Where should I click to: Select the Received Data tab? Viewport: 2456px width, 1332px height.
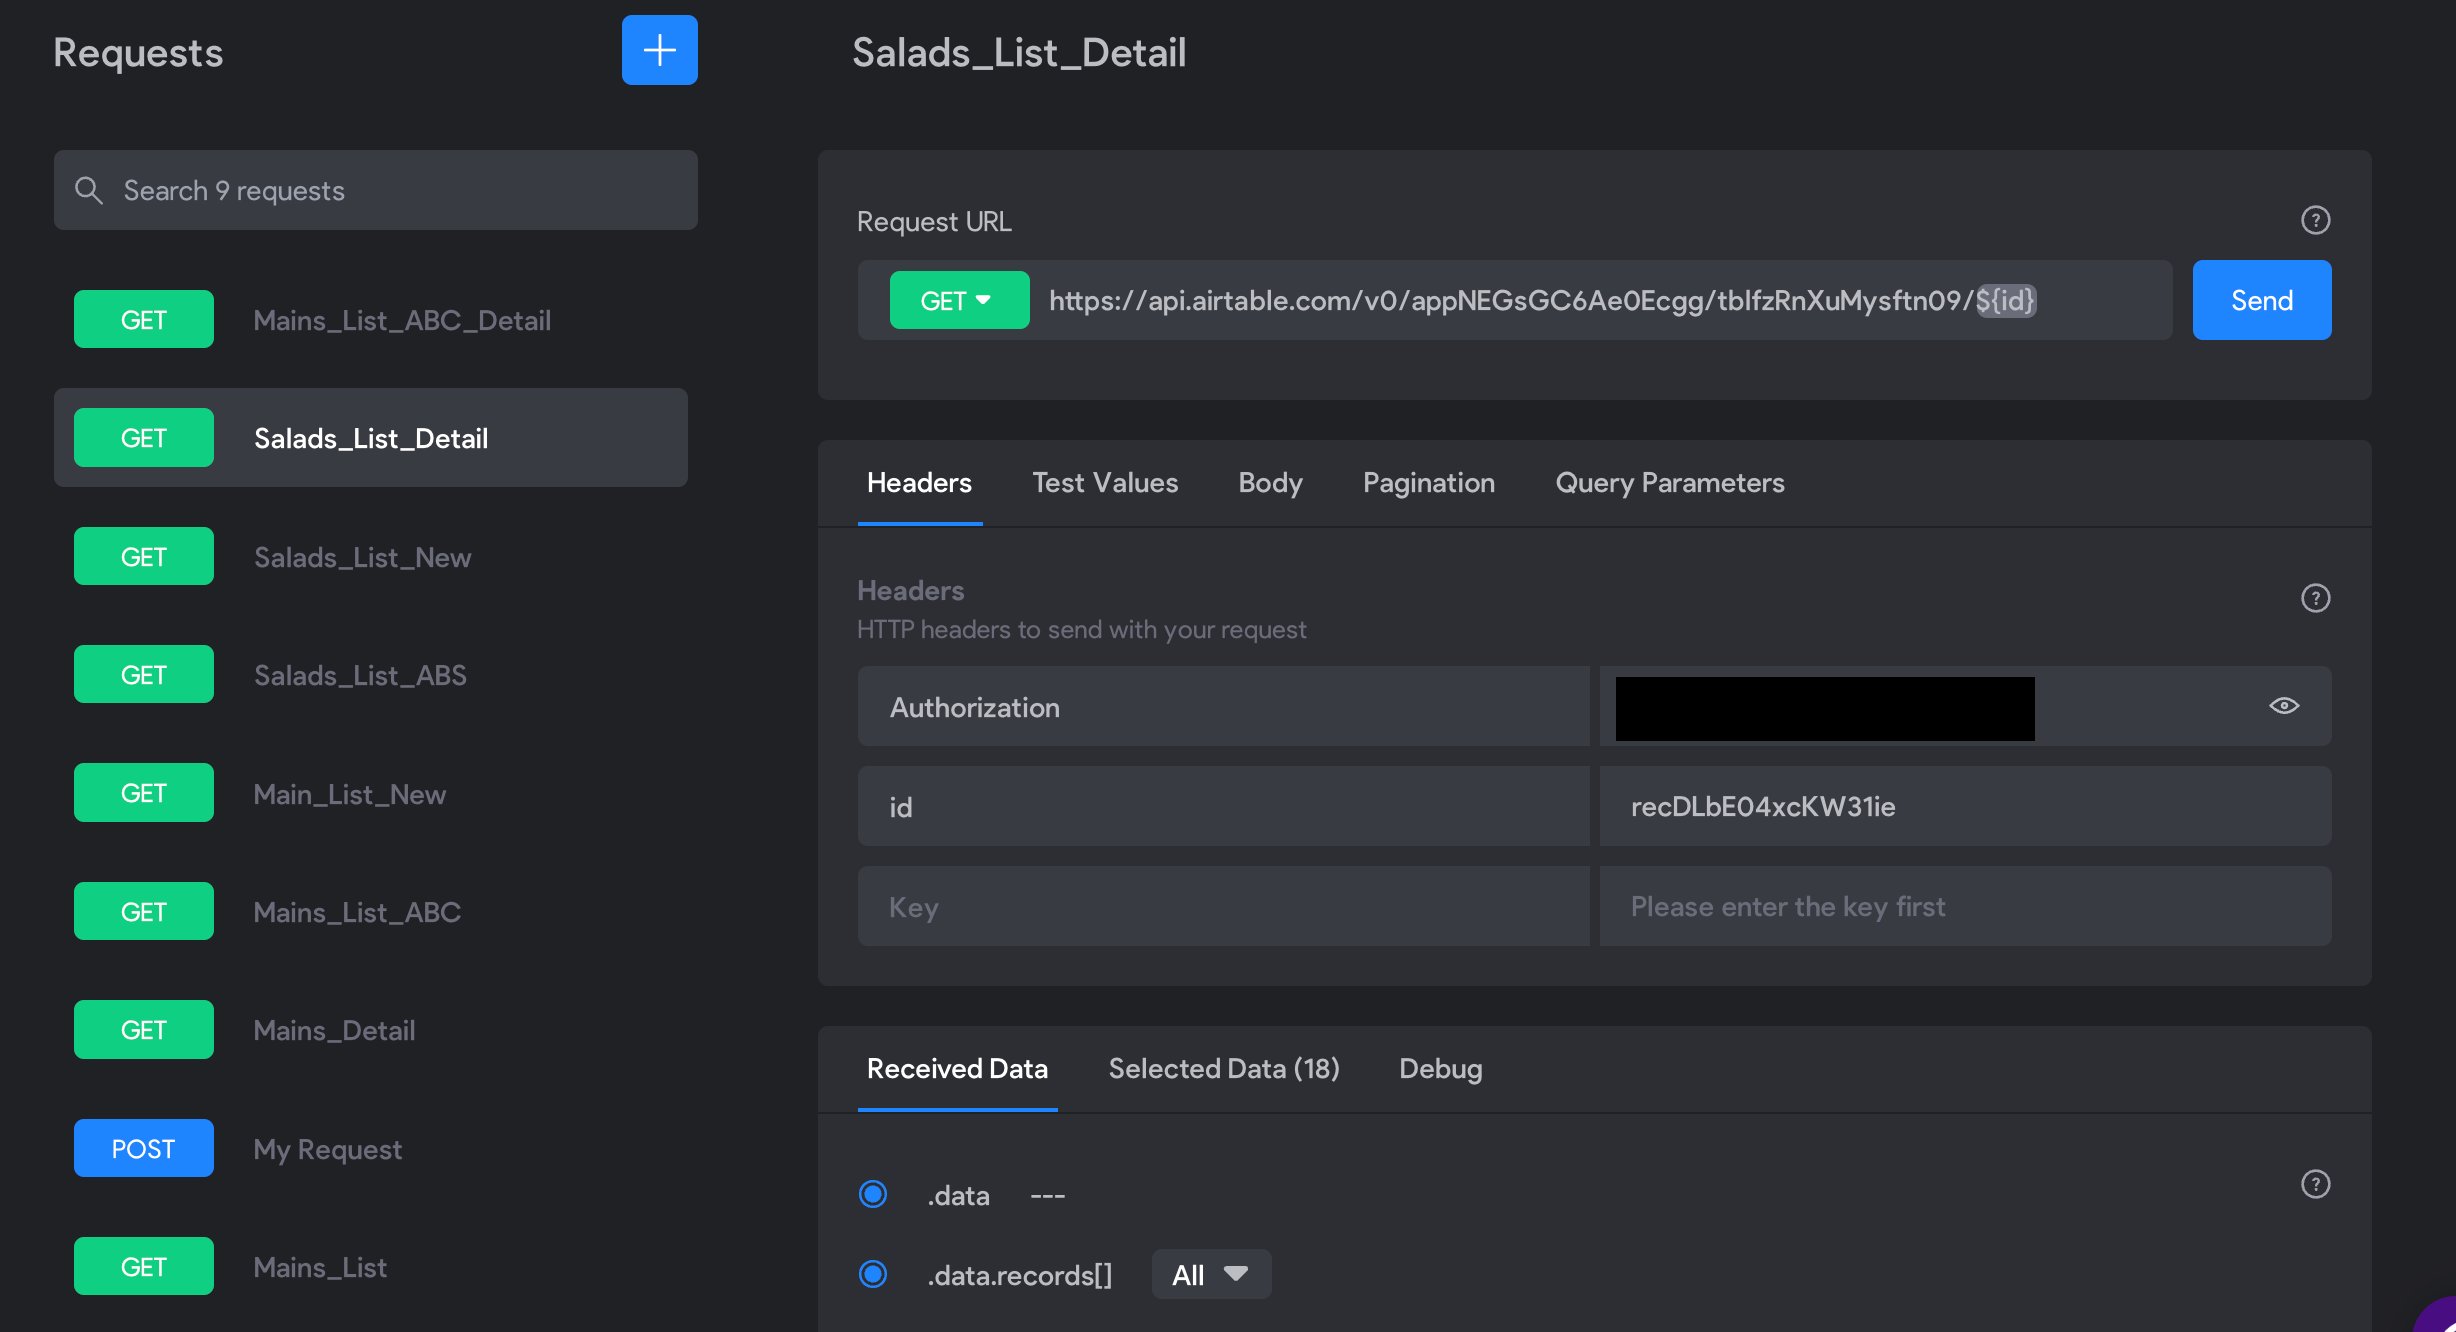click(x=957, y=1069)
